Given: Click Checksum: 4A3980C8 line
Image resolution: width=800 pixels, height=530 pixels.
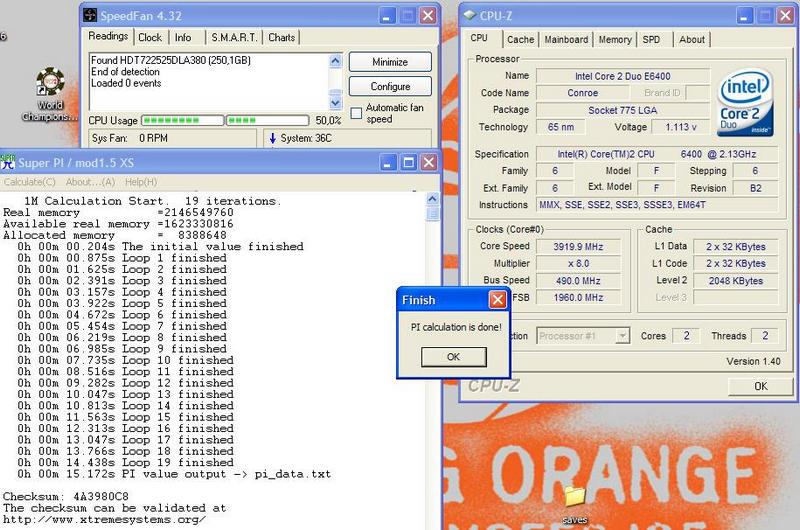Looking at the screenshot, I should pos(66,496).
